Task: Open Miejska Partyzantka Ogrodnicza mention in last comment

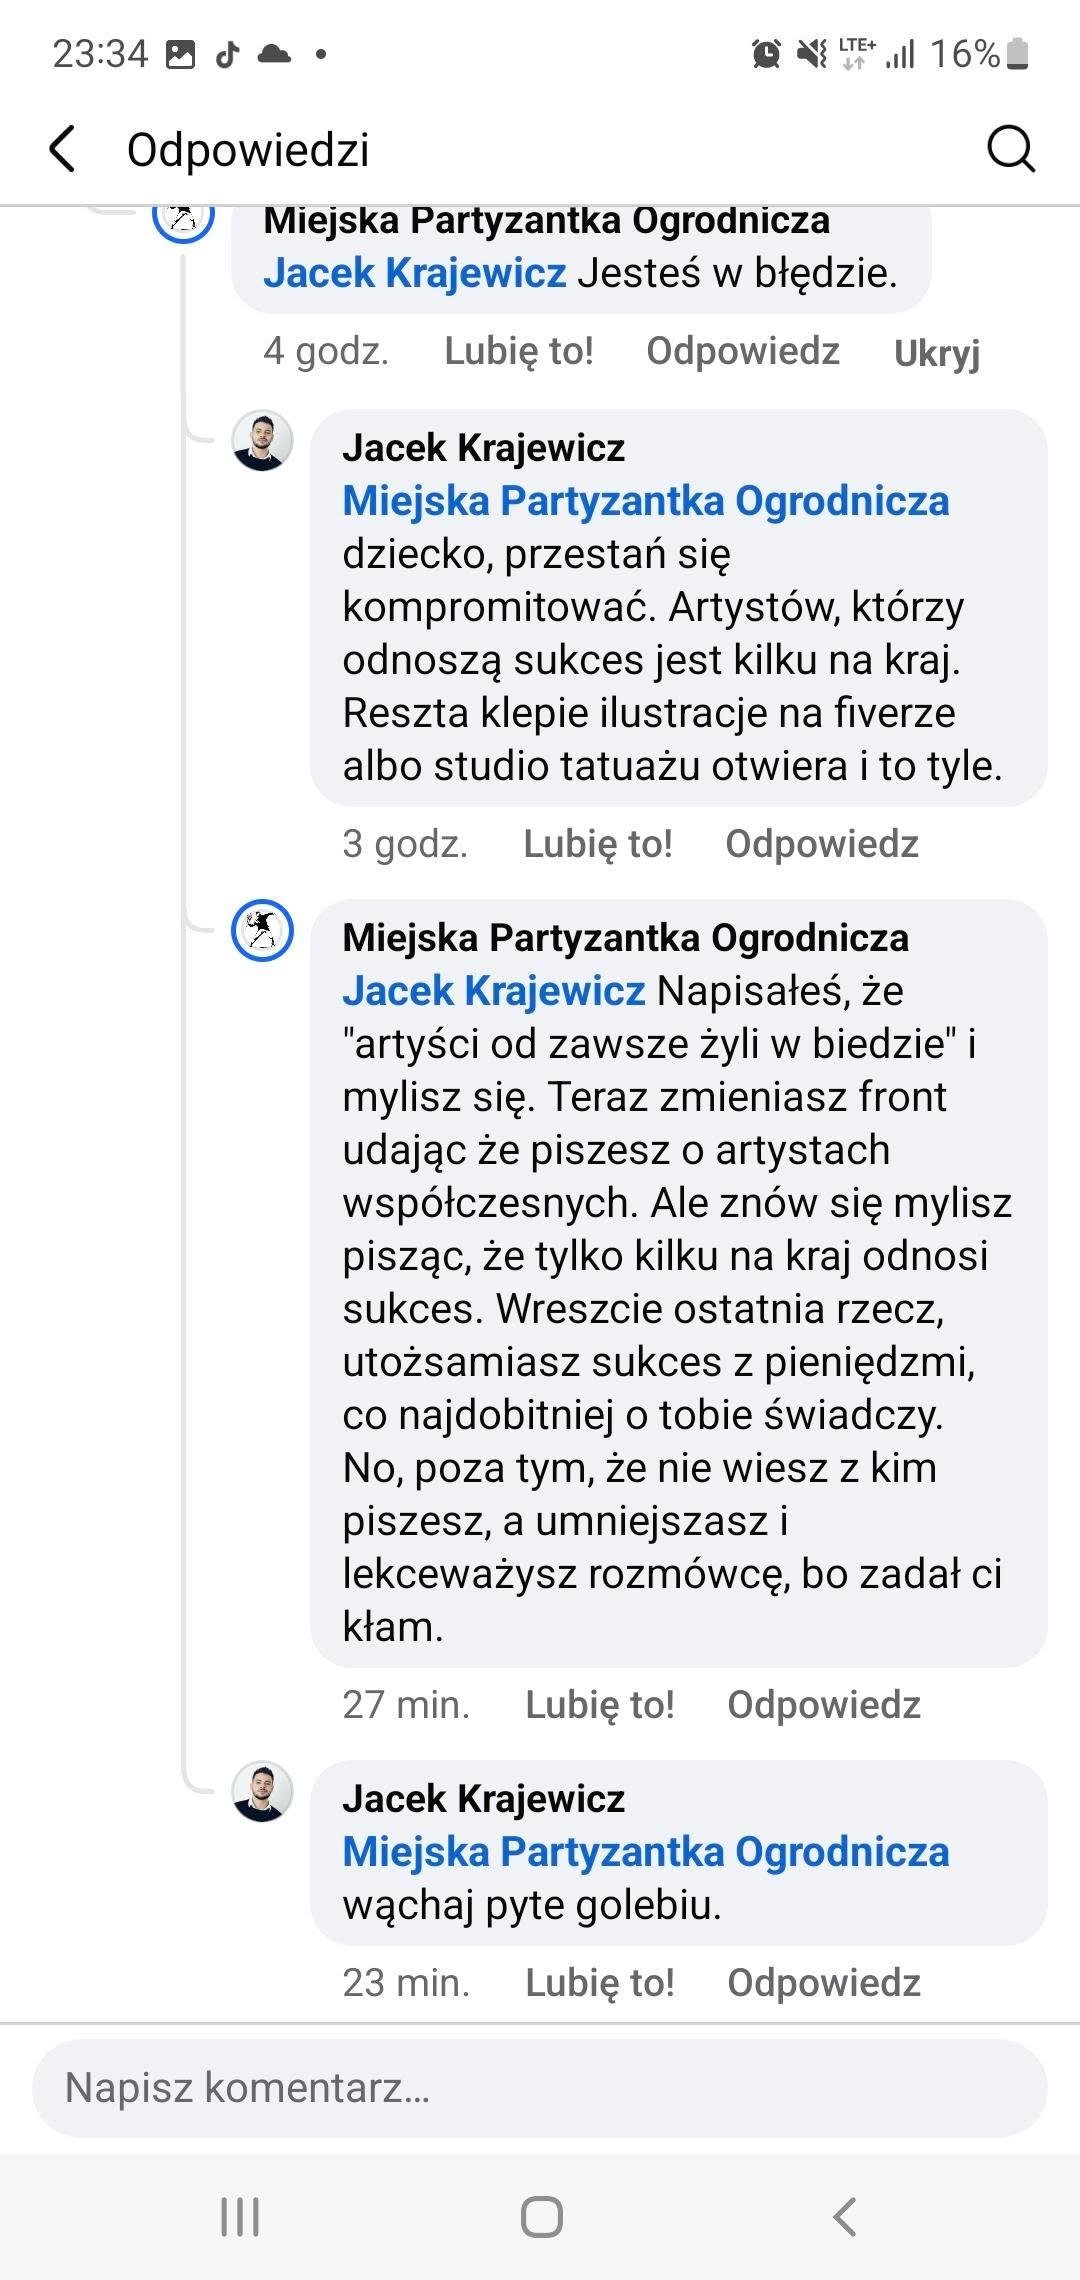Action: [x=645, y=1852]
